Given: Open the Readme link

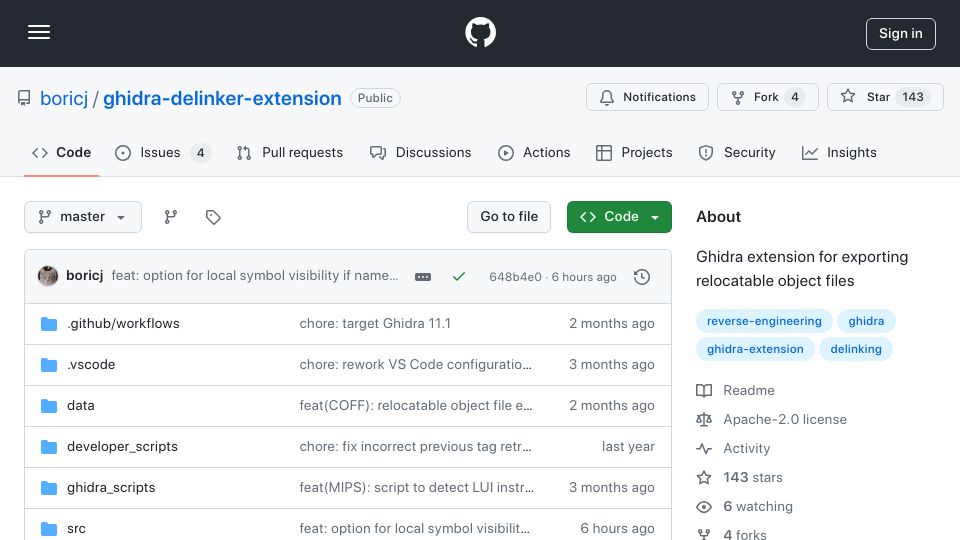Looking at the screenshot, I should (x=735, y=390).
